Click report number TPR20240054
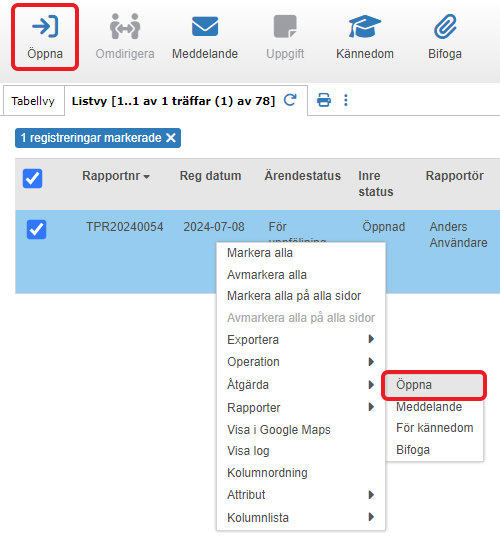This screenshot has height=540, width=500. [125, 227]
